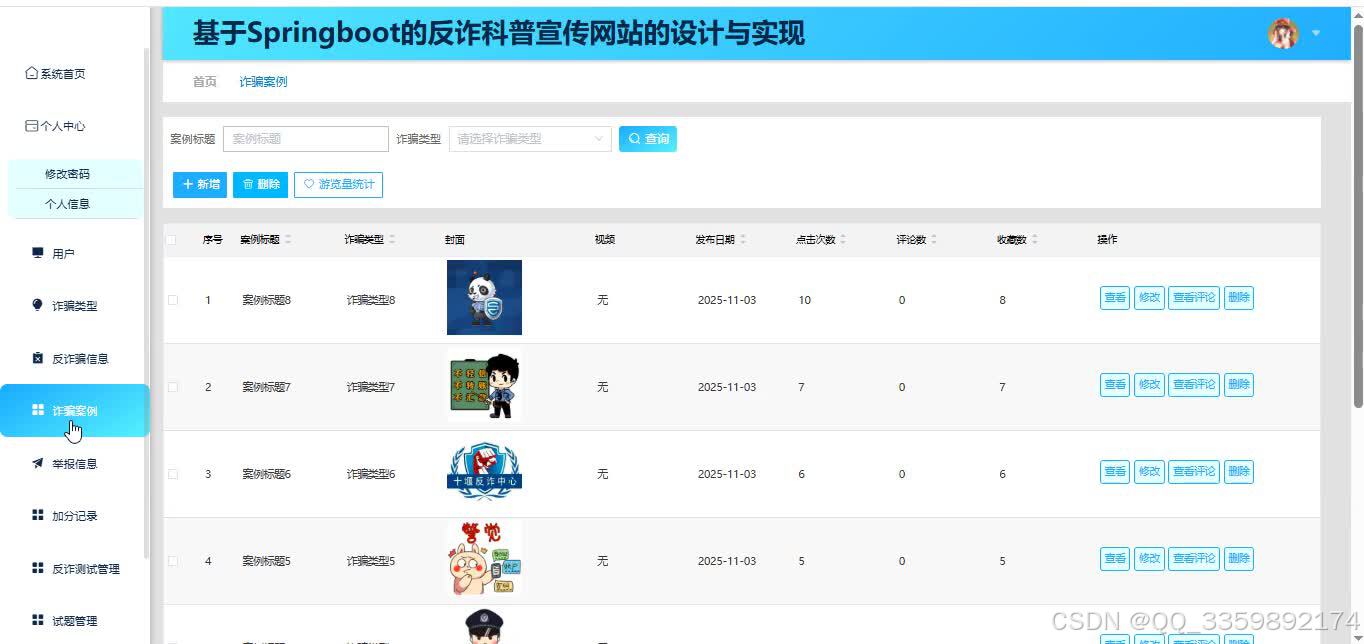Click the 查询 search button

click(648, 139)
